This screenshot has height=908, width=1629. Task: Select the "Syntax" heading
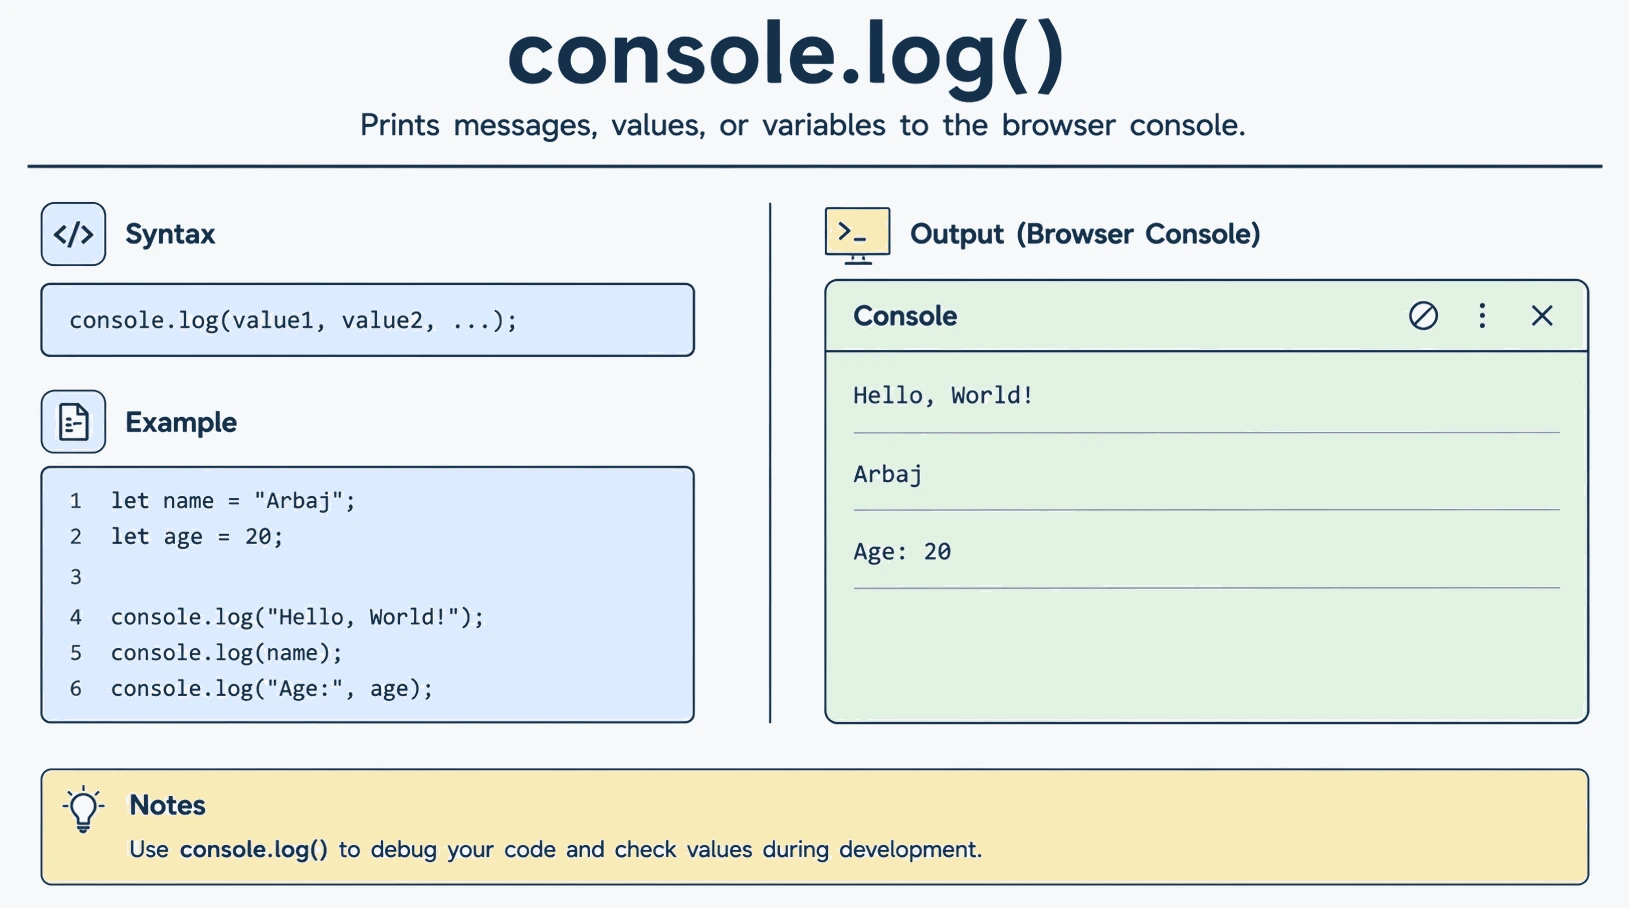pyautogui.click(x=170, y=234)
